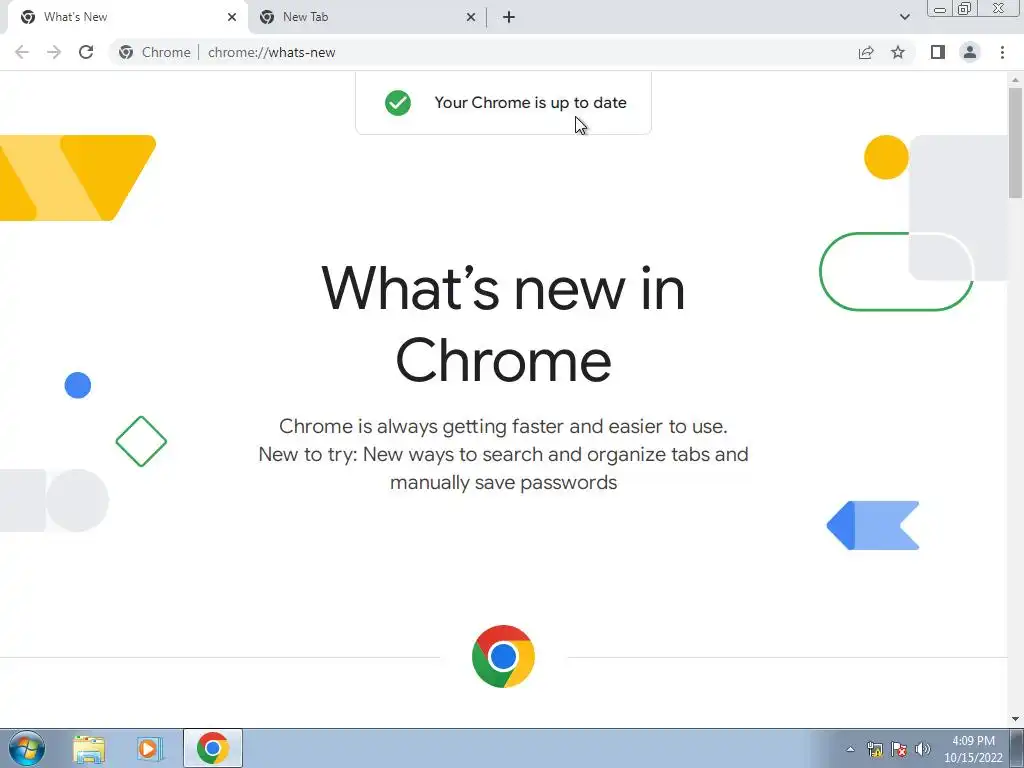1024x768 pixels.
Task: Share this page via share icon
Action: pos(866,52)
